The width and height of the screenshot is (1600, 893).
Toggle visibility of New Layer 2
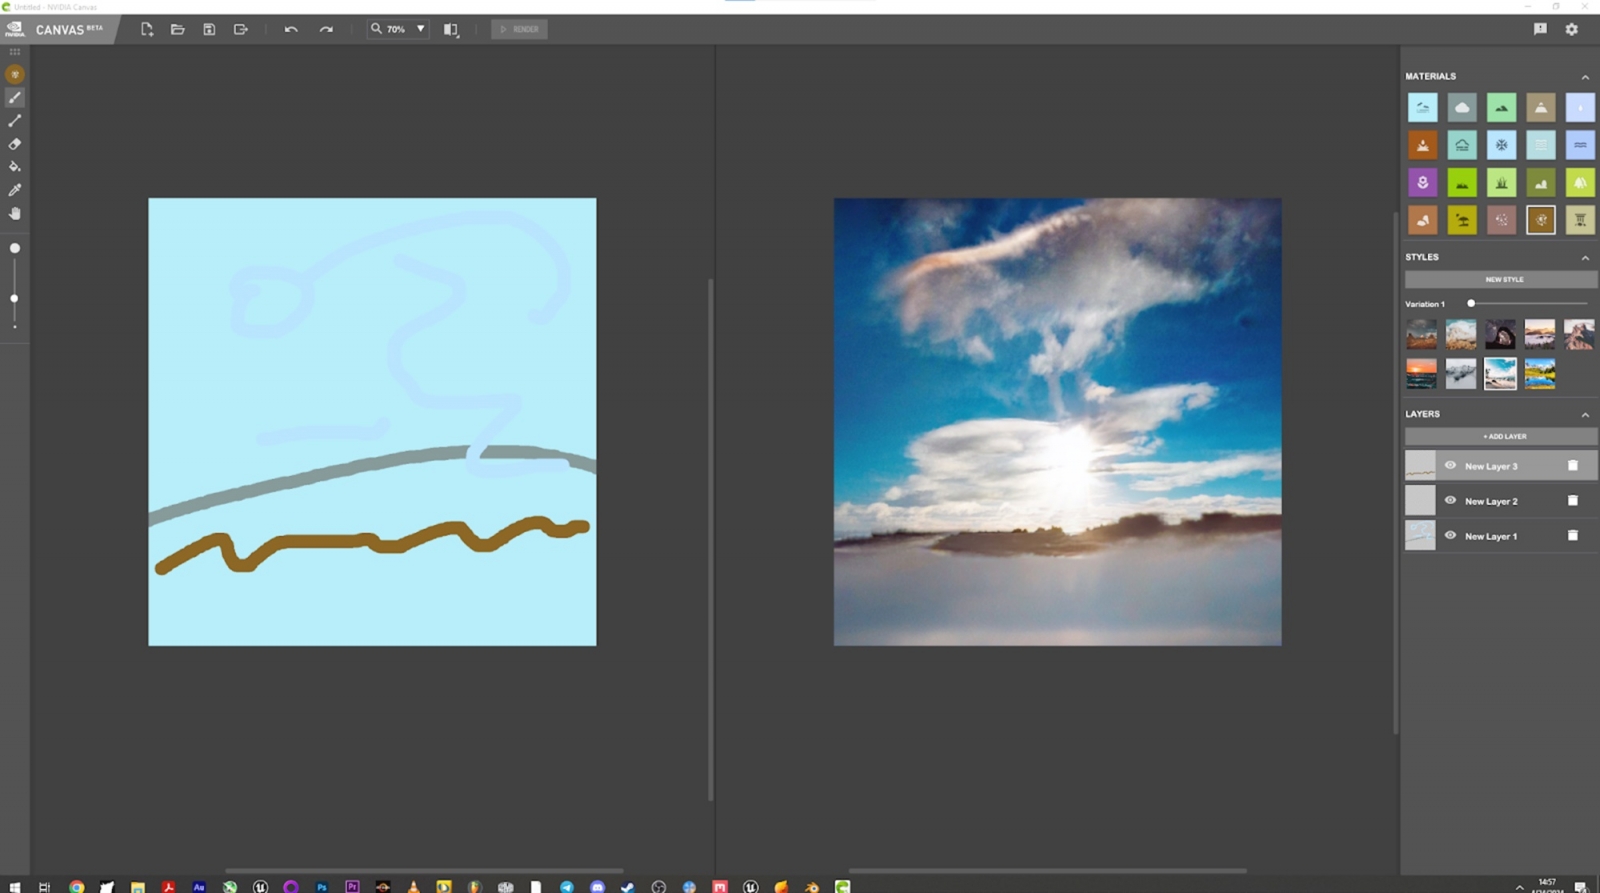1450,501
